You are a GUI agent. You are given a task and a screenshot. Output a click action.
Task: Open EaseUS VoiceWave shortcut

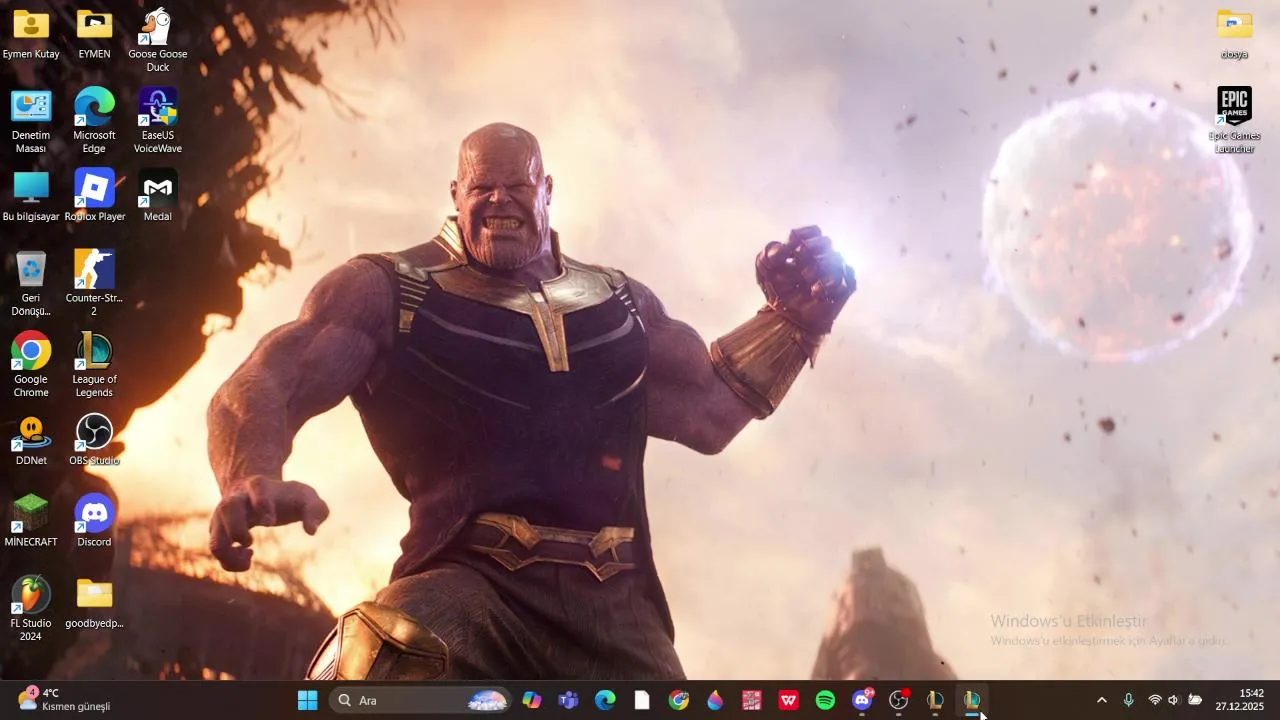coord(157,121)
